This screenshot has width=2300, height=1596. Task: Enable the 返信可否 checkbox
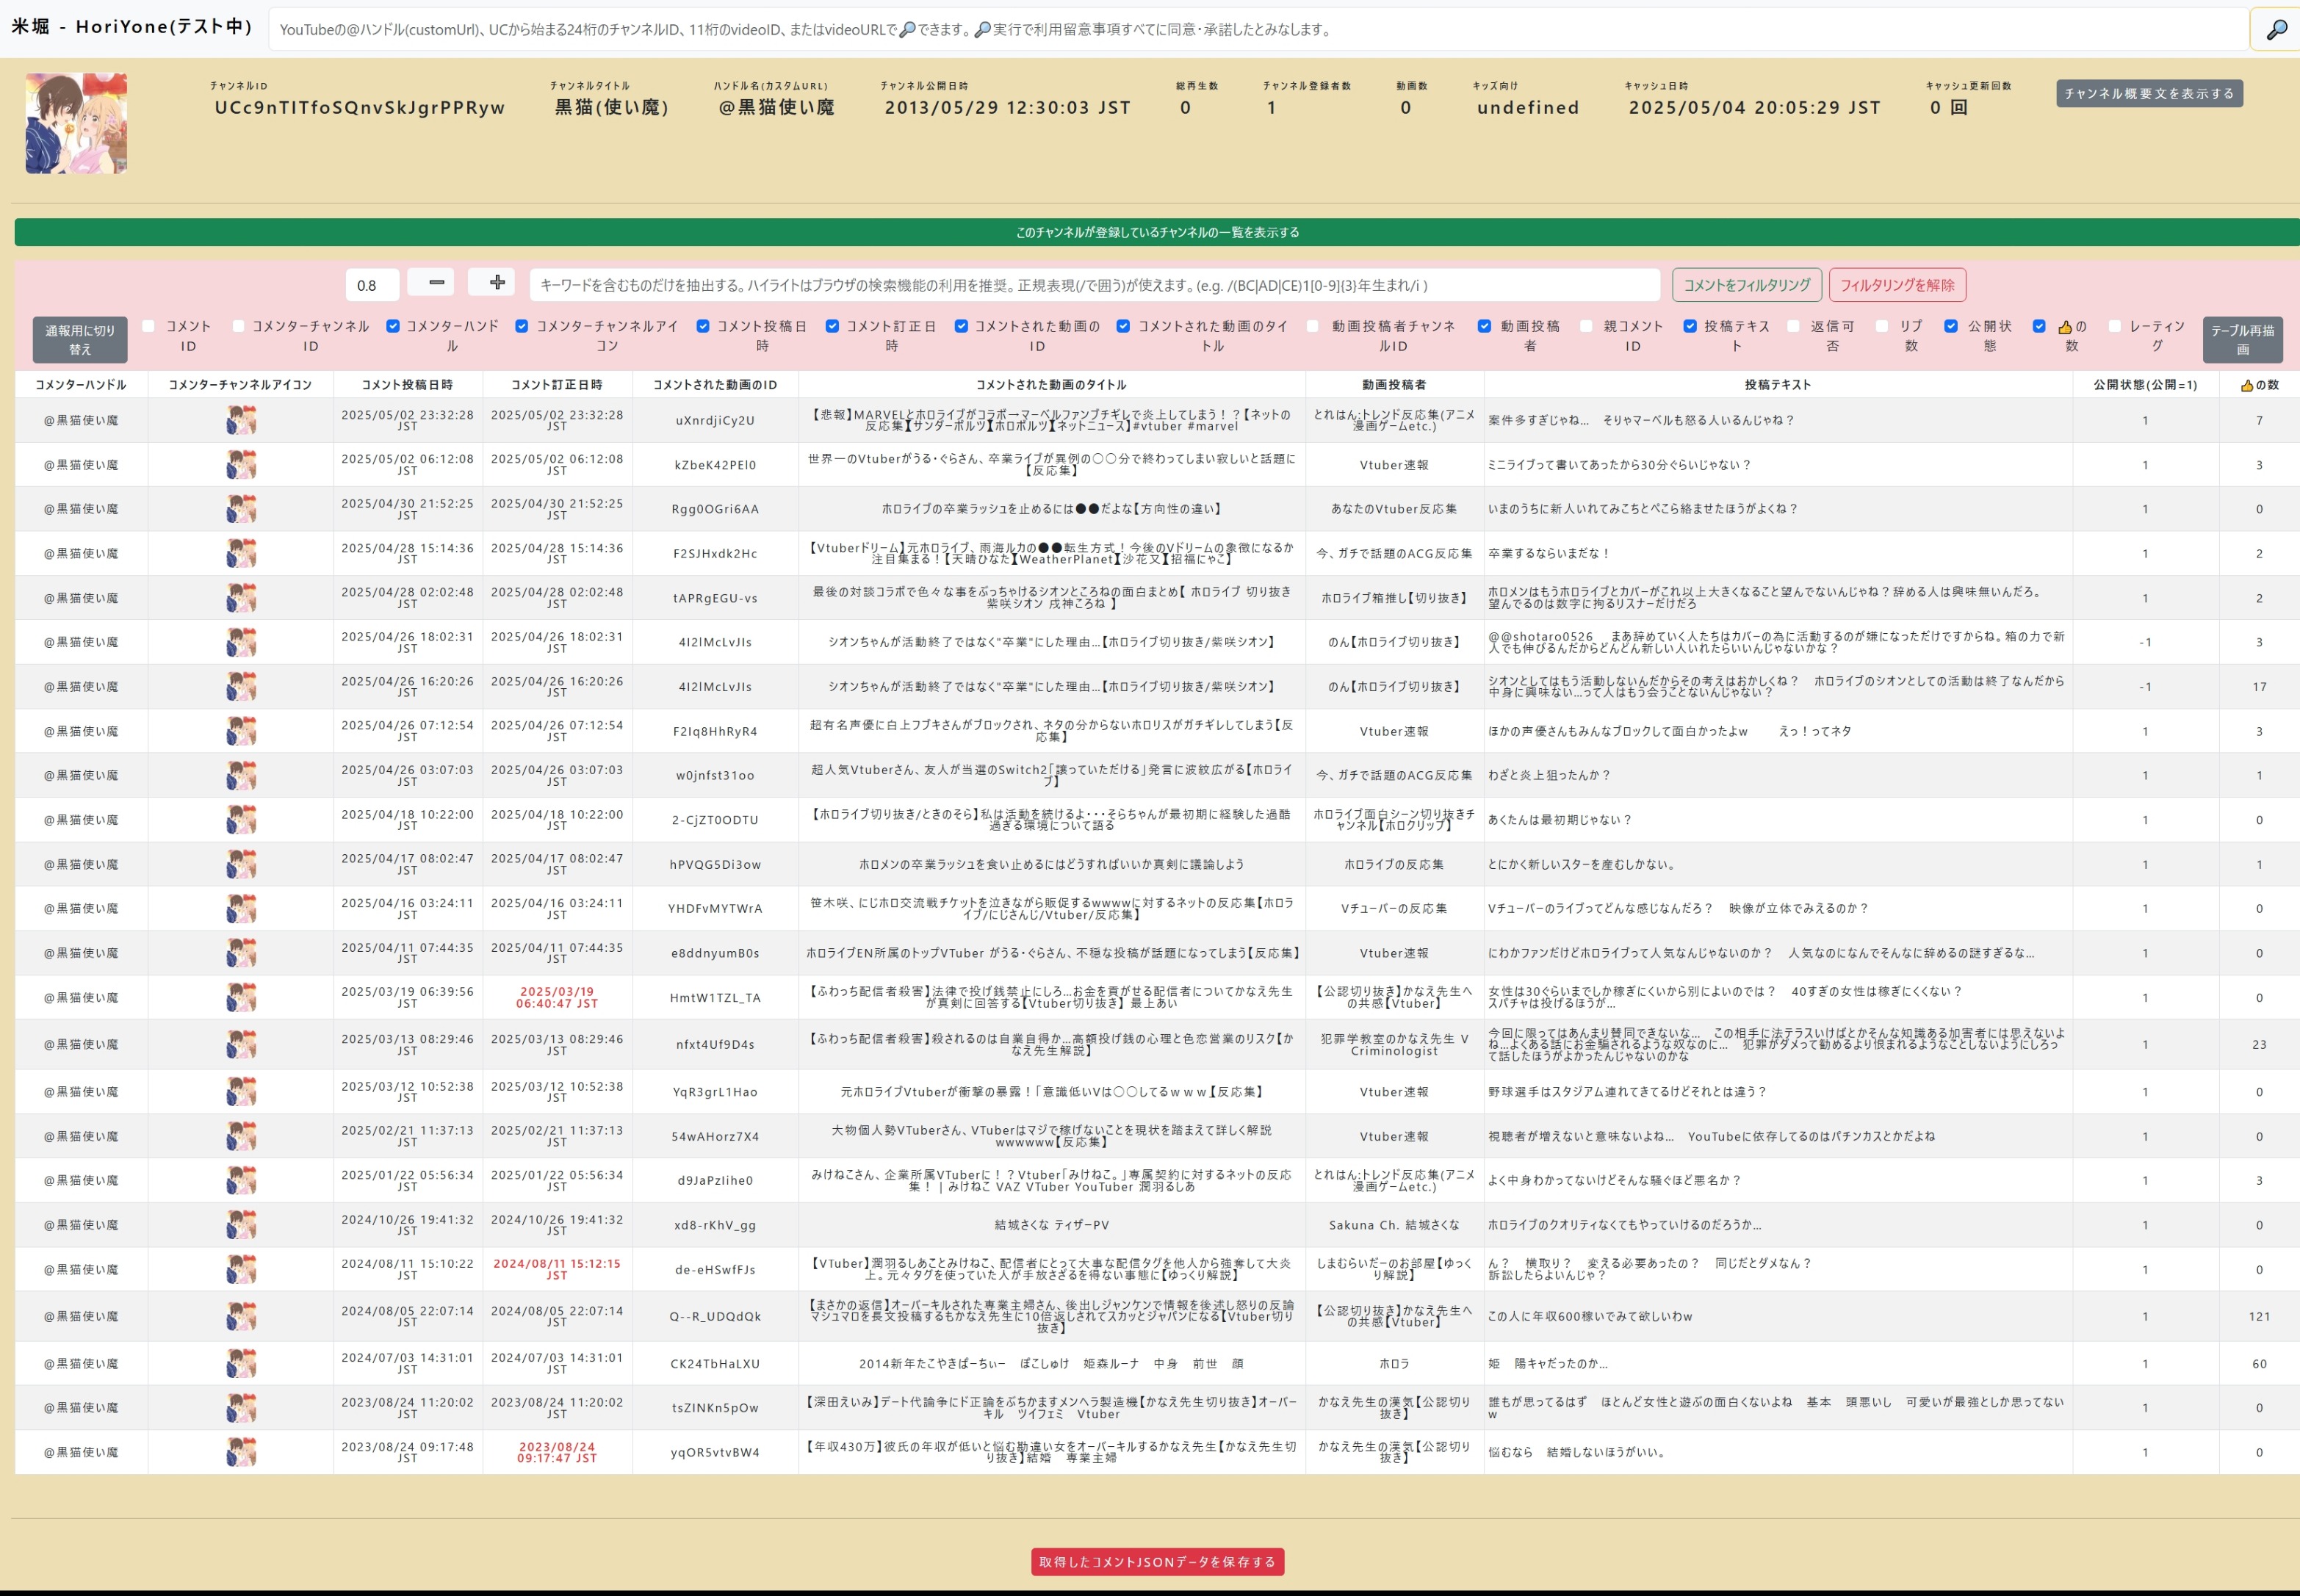click(x=1793, y=326)
